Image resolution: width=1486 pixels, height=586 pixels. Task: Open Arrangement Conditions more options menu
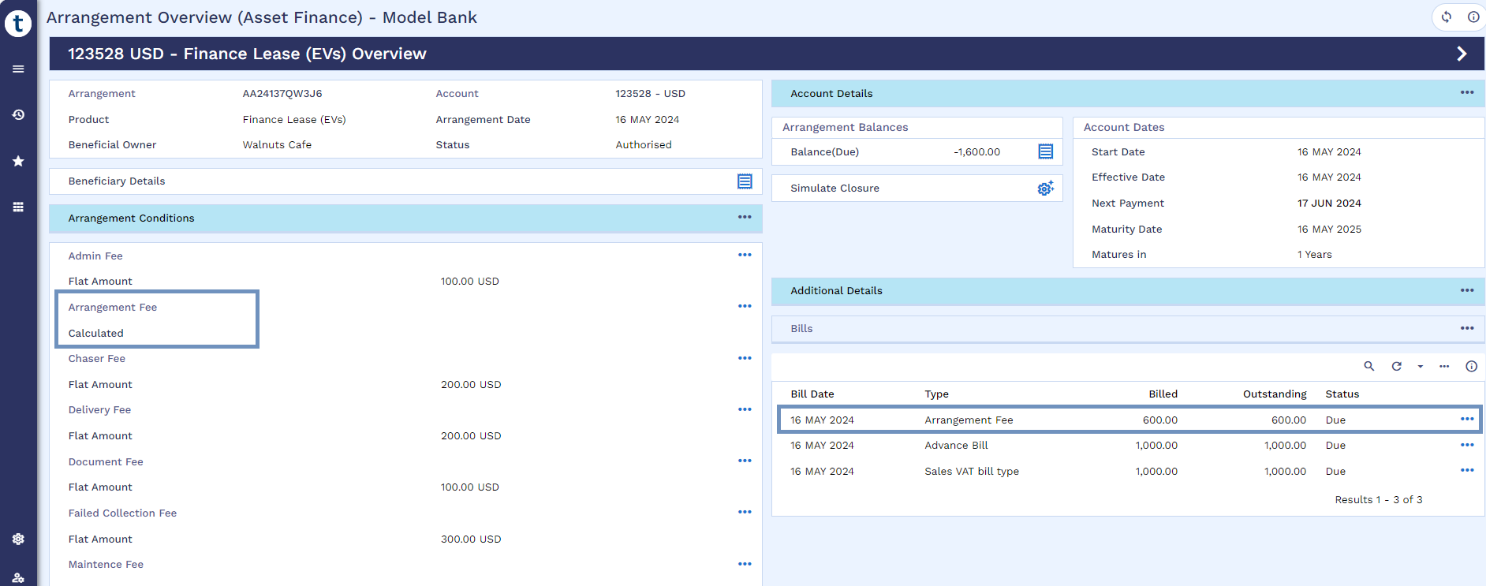point(744,217)
